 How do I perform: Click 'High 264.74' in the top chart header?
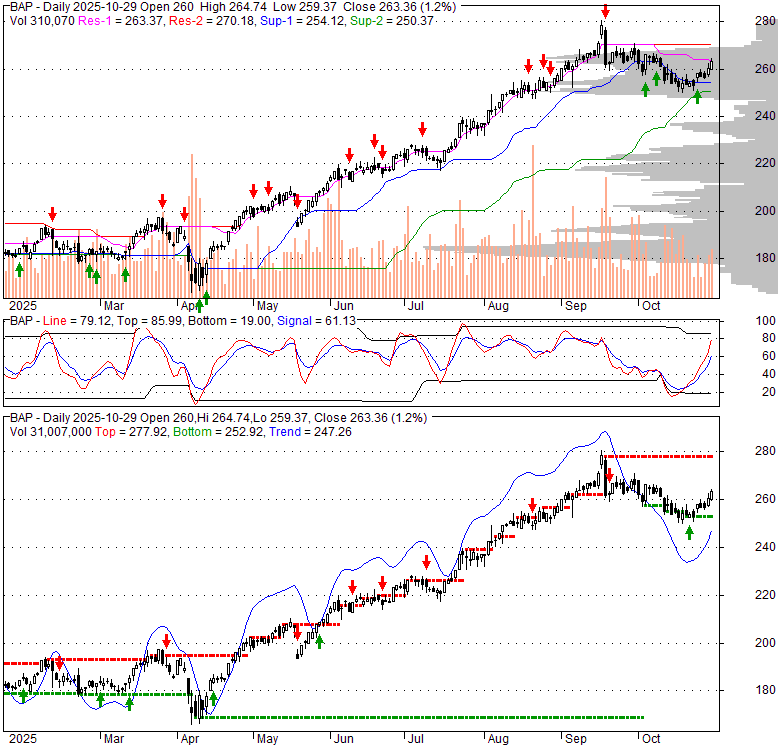pos(233,7)
